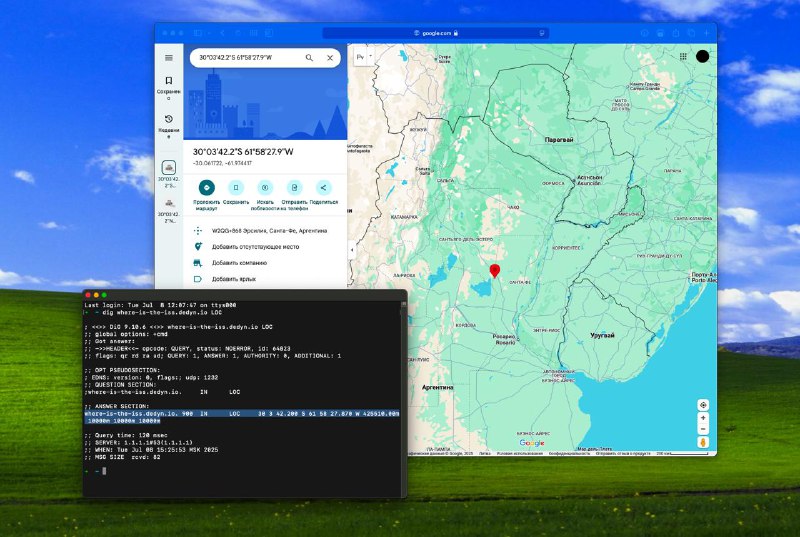This screenshot has height=537, width=800.
Task: Copy the W2QG+868 plus code row
Action: coord(265,231)
